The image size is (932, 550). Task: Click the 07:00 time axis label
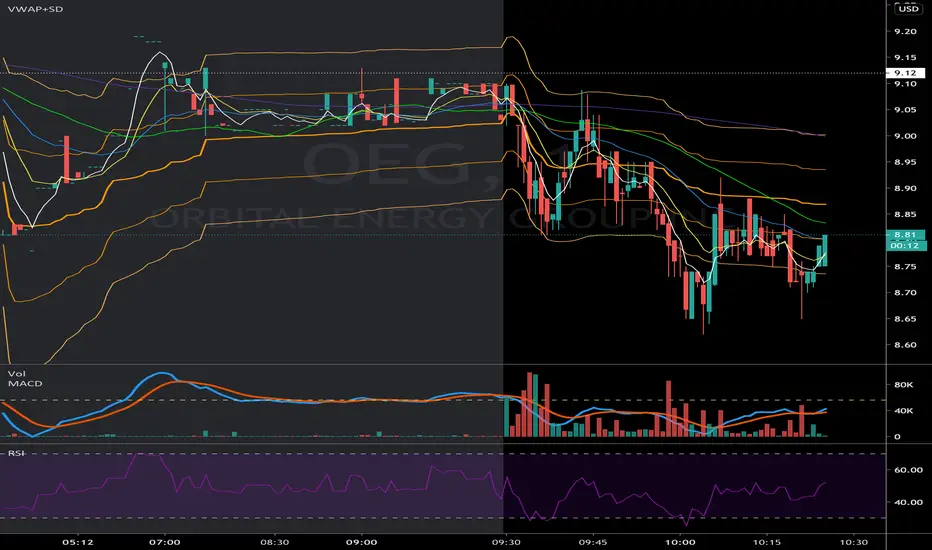click(165, 542)
